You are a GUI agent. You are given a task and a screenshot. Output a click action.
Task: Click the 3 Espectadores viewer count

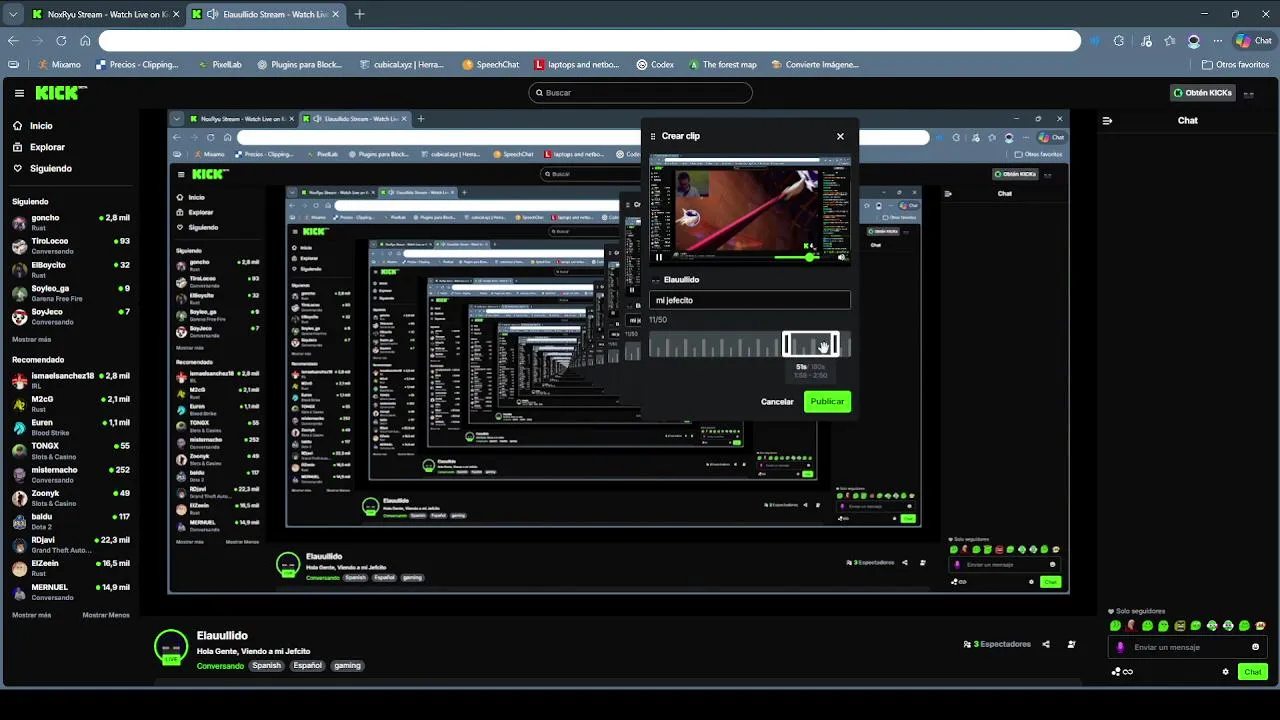tap(996, 644)
